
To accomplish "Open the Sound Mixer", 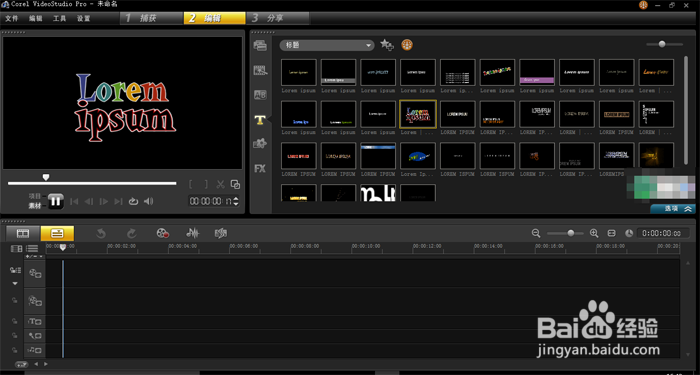I will click(192, 233).
